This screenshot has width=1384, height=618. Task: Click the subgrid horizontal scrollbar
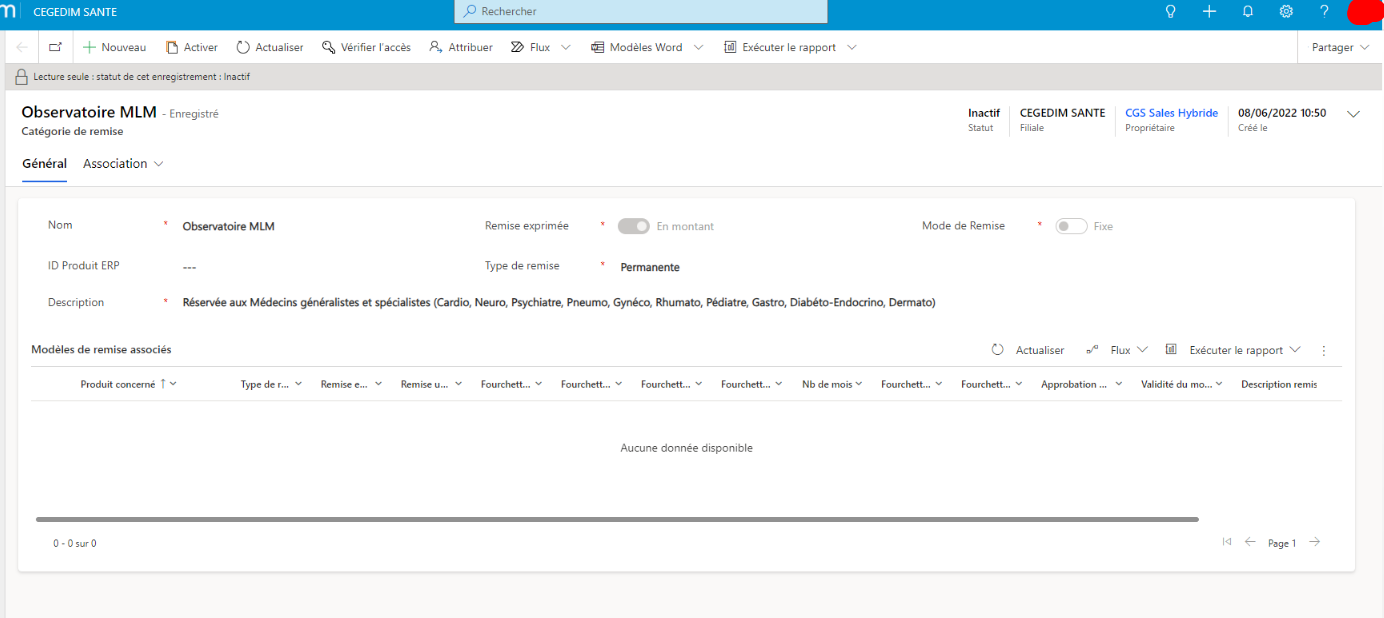tap(616, 519)
